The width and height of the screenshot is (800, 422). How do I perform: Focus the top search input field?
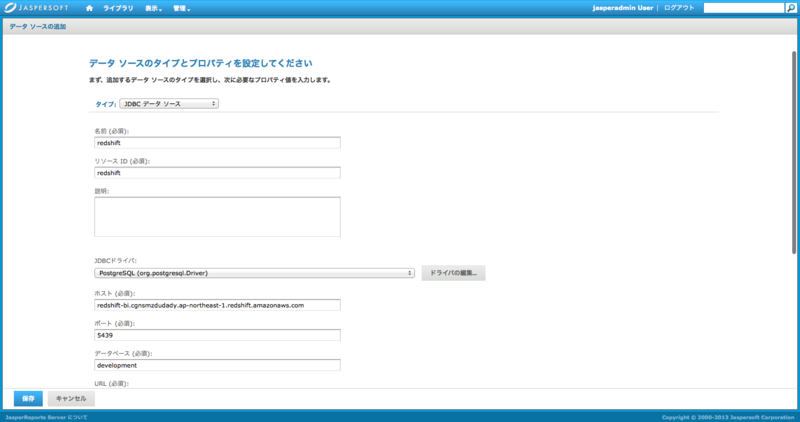pyautogui.click(x=744, y=8)
